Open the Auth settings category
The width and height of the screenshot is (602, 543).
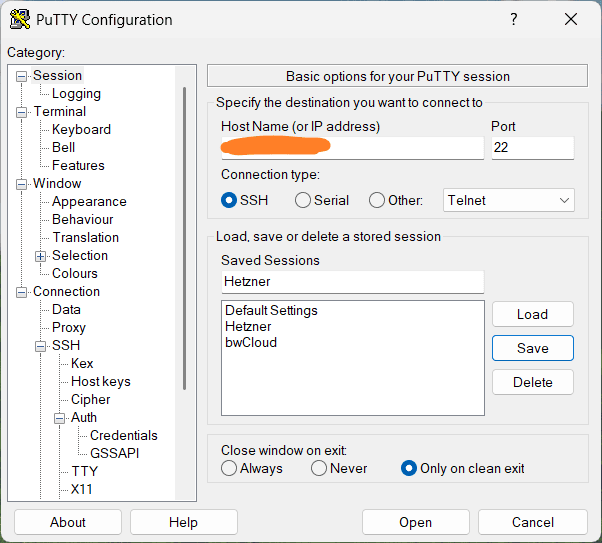(x=84, y=417)
